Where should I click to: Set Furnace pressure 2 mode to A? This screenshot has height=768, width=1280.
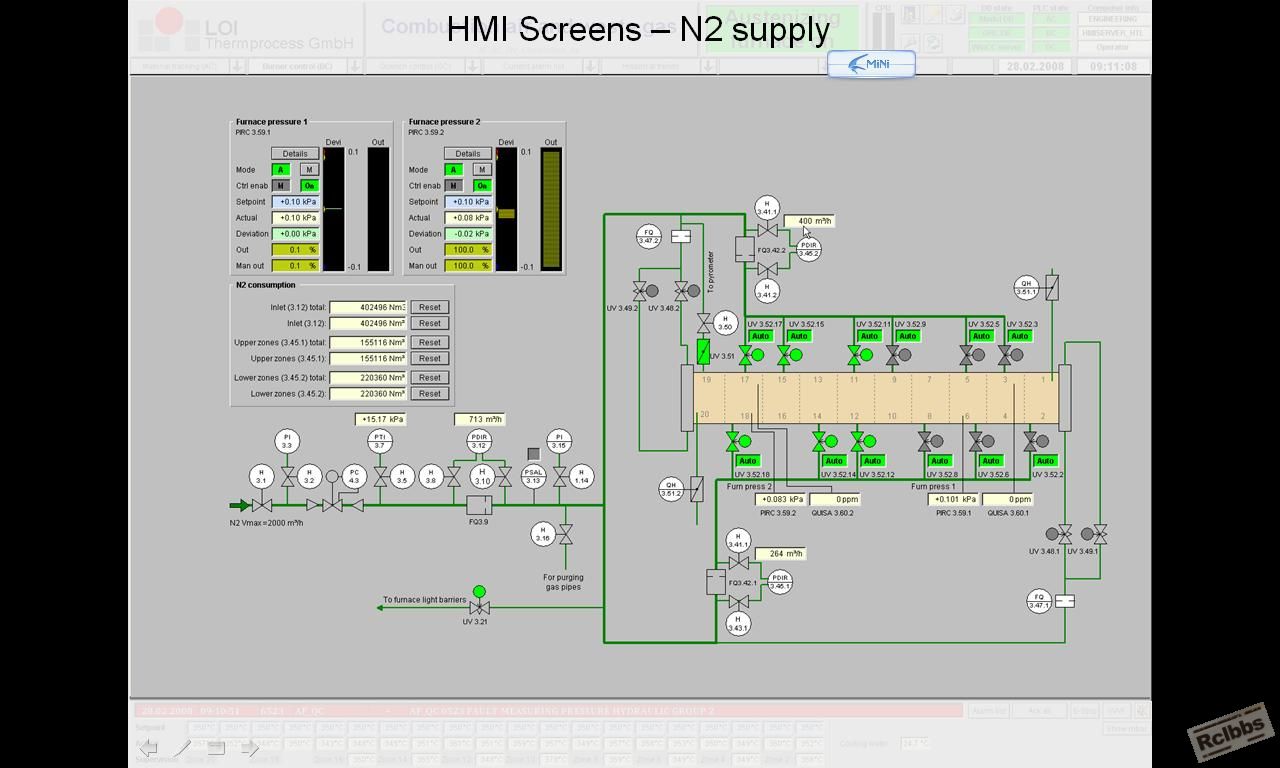[452, 170]
